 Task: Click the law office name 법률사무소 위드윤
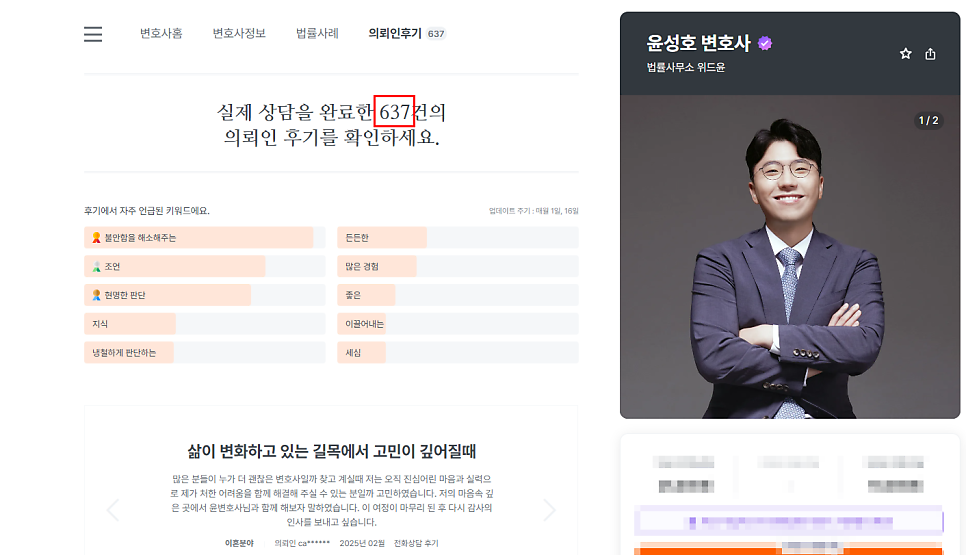pyautogui.click(x=686, y=68)
